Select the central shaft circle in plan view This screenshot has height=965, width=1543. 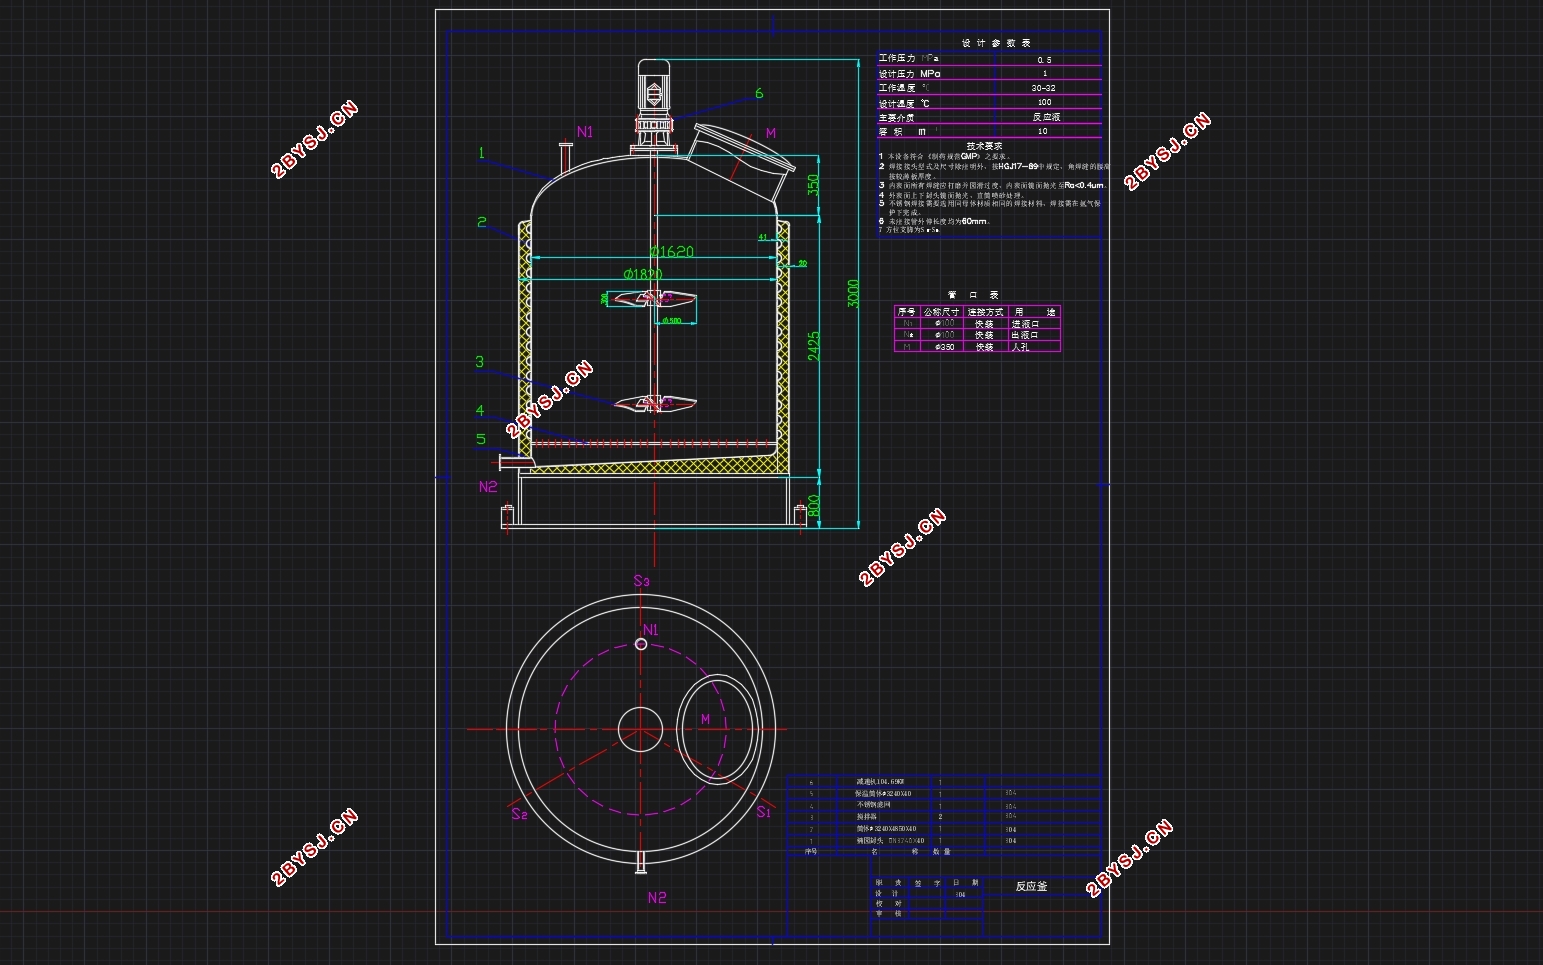click(640, 729)
